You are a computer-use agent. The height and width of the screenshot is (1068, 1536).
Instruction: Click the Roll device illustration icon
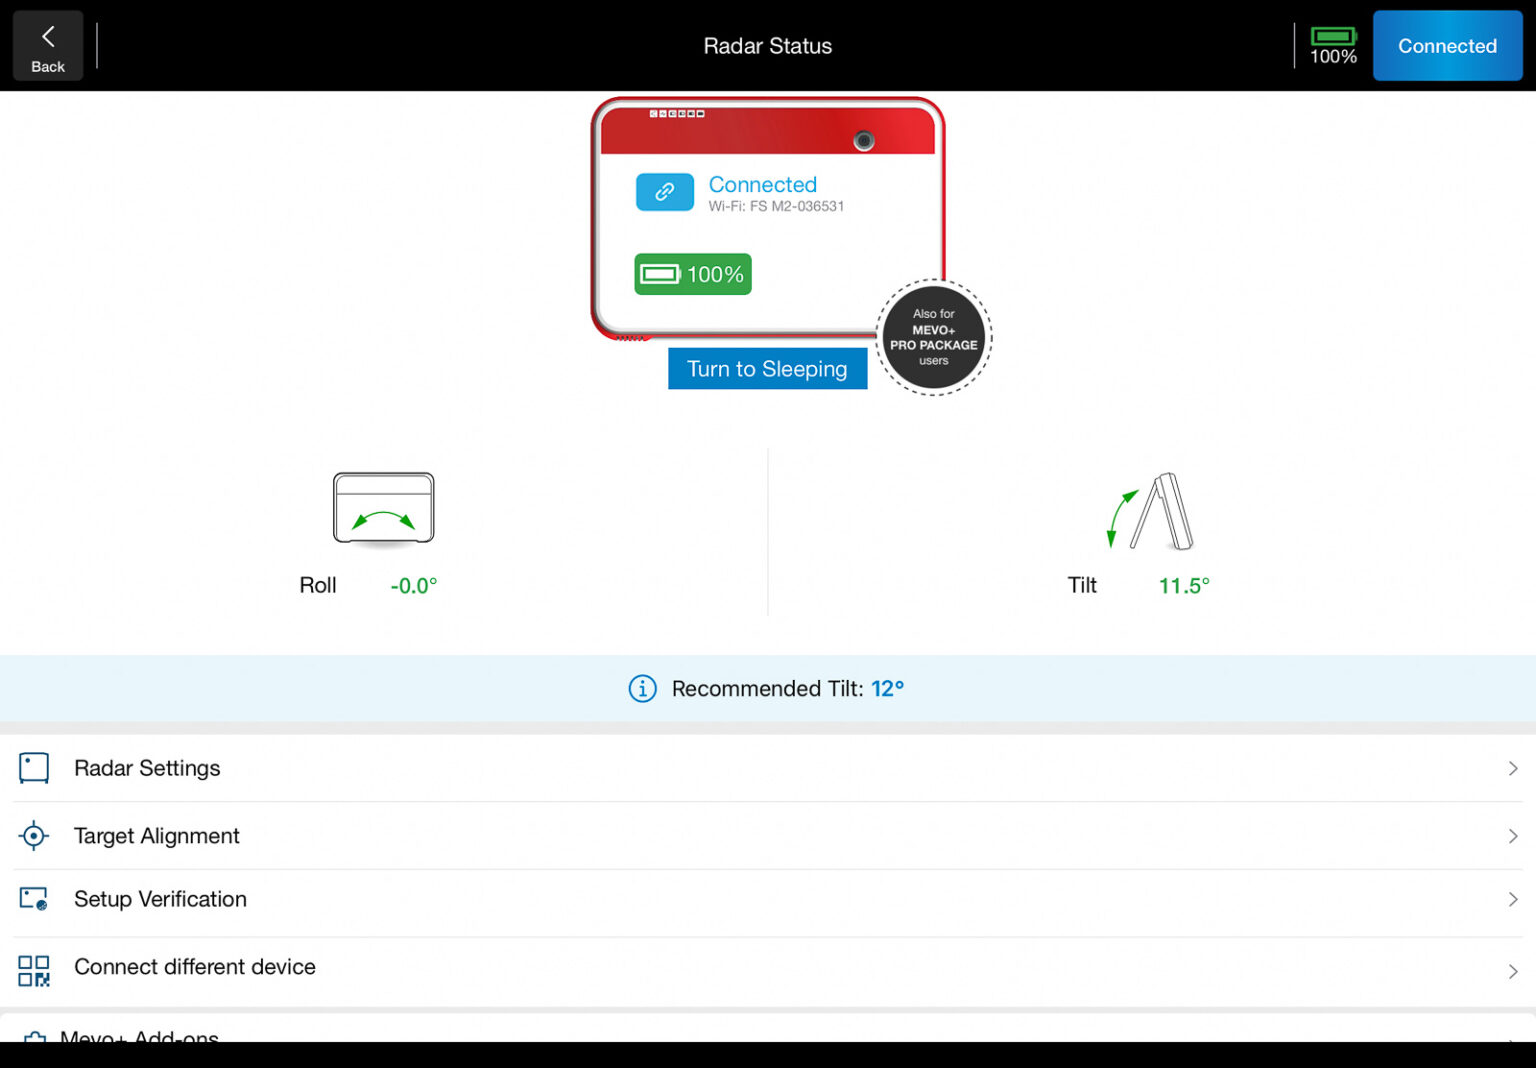click(383, 509)
